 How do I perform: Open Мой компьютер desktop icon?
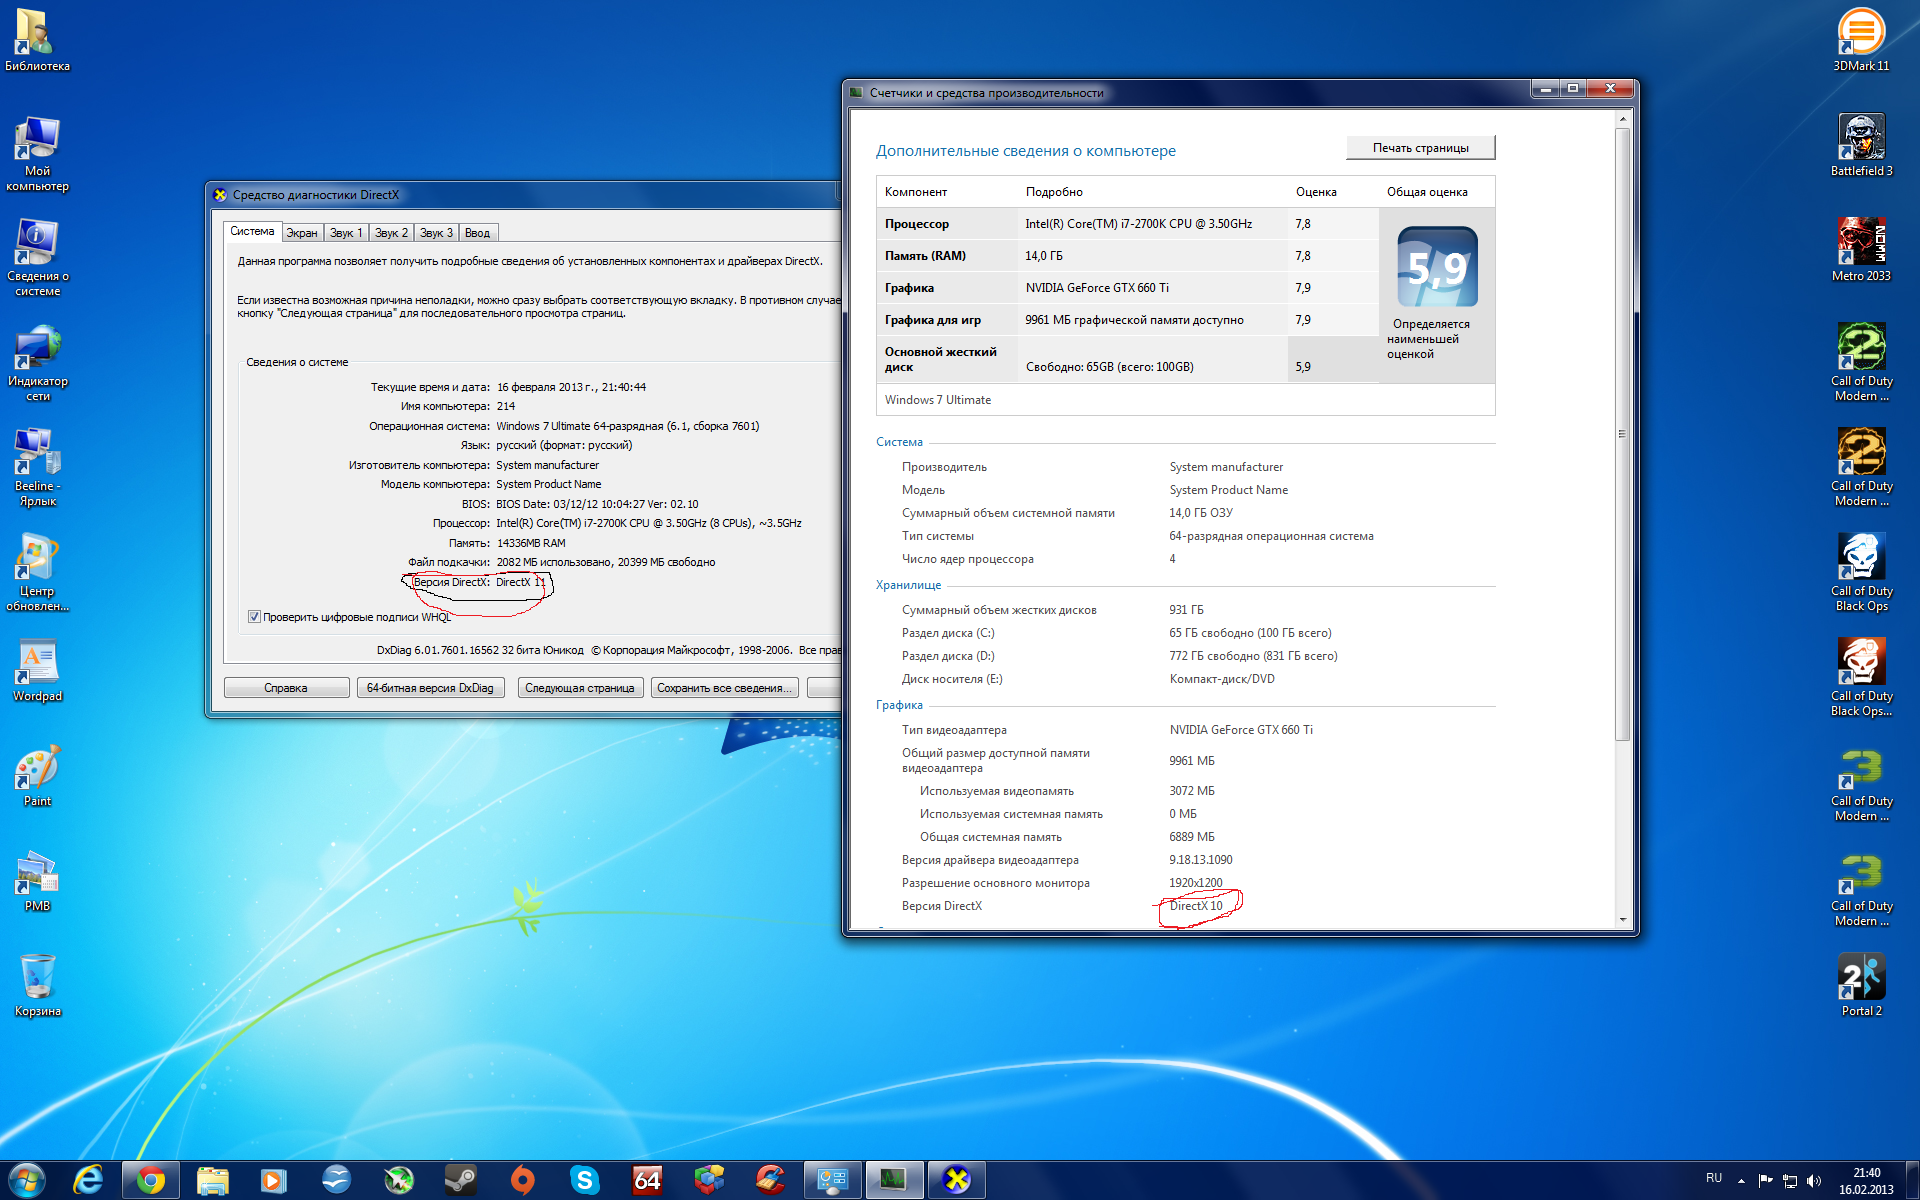(x=37, y=153)
